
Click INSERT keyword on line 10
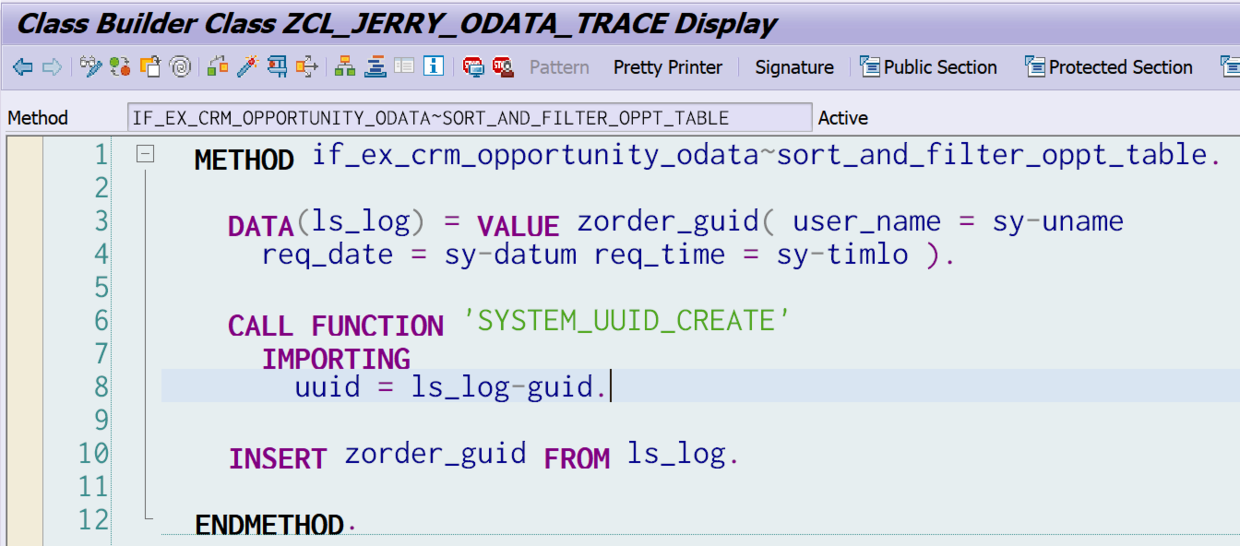(x=277, y=459)
